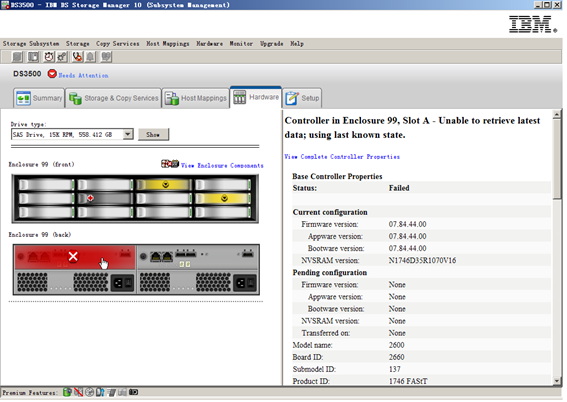Click the 'Pending configuration' heading
The height and width of the screenshot is (402, 567).
point(329,273)
